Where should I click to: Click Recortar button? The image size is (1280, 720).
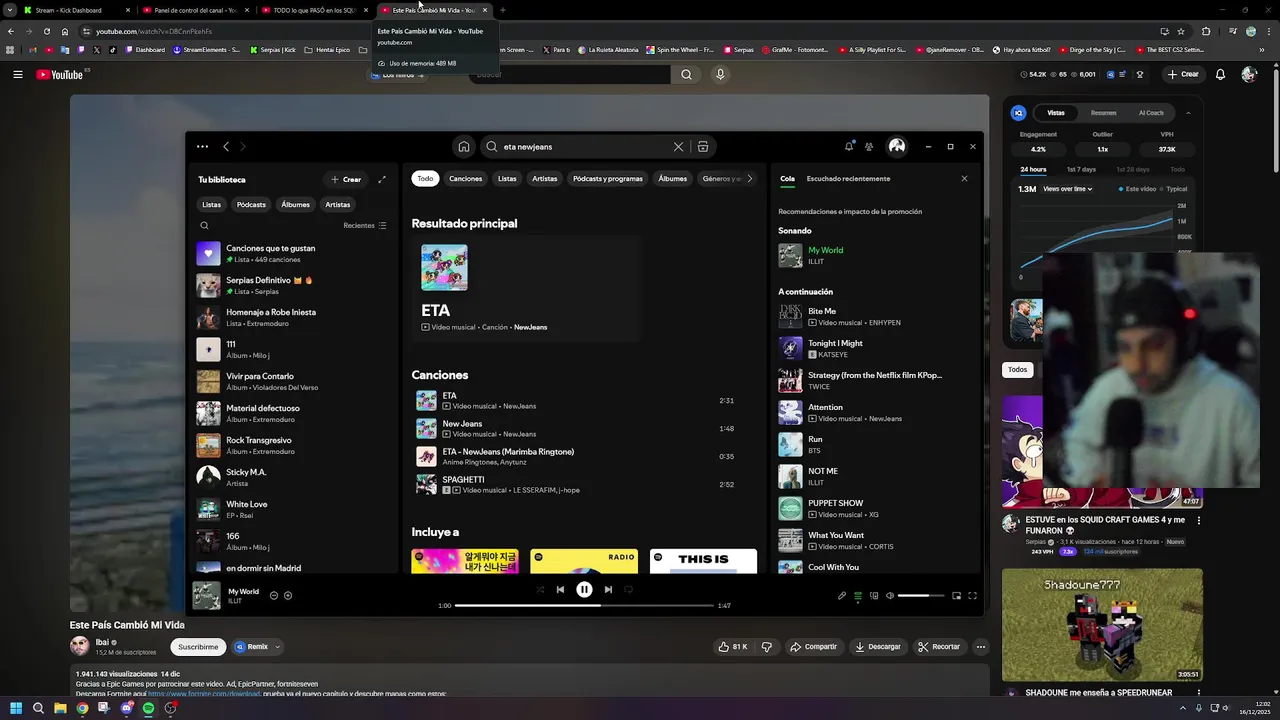(939, 647)
